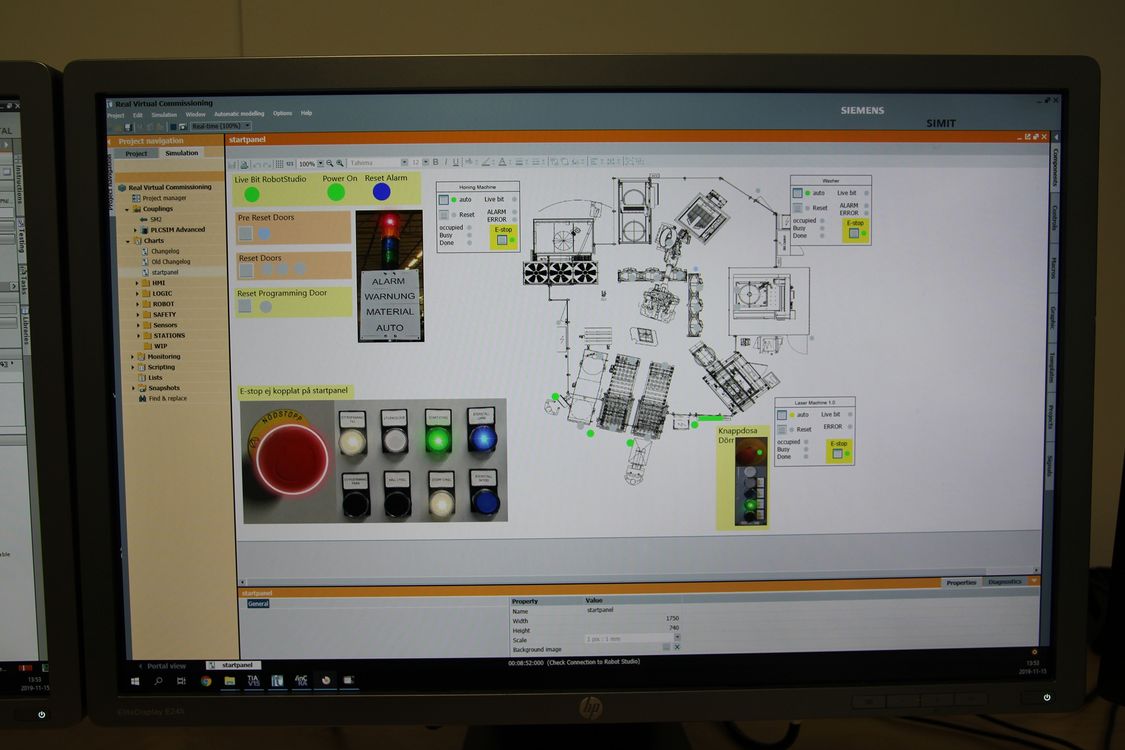Screen dimensions: 1125x750
Task: Click the taskbar search magnifier icon
Action: (x=159, y=681)
